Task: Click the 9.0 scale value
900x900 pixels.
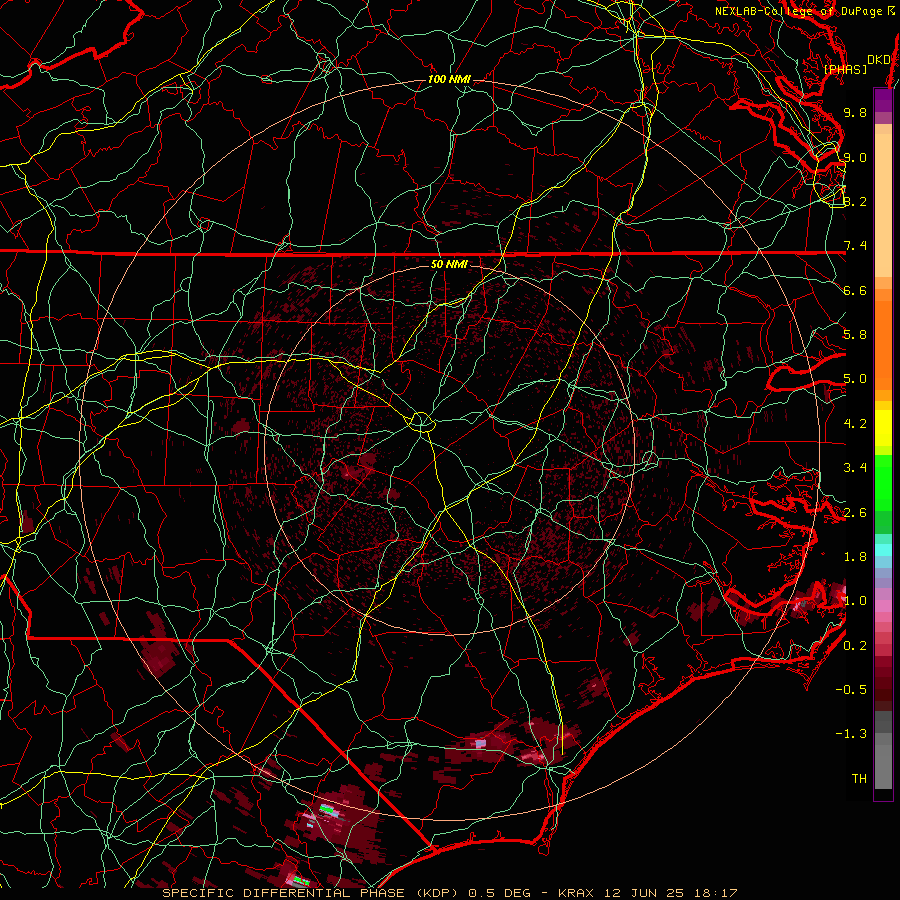Action: click(x=855, y=157)
